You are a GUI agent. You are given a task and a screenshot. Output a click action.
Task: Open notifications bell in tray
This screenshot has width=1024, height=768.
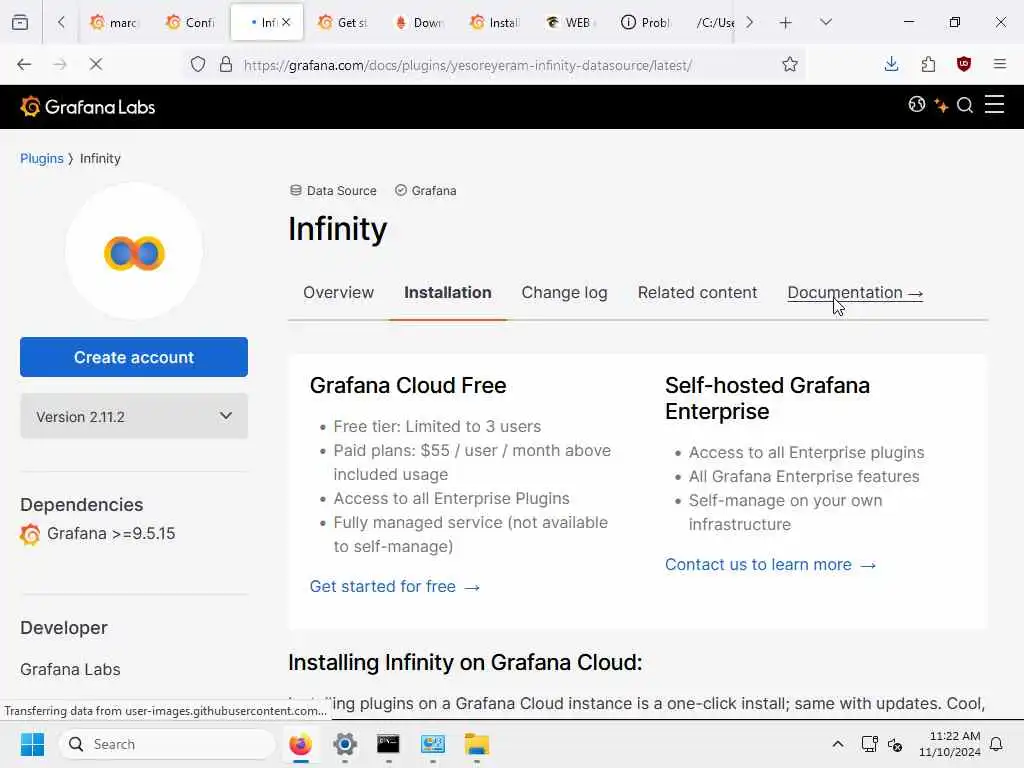click(996, 744)
